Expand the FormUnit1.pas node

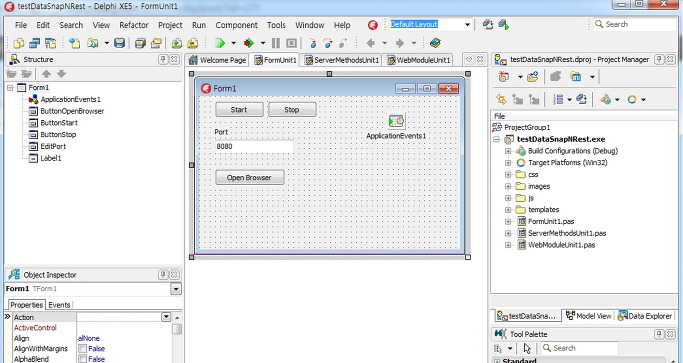508,221
